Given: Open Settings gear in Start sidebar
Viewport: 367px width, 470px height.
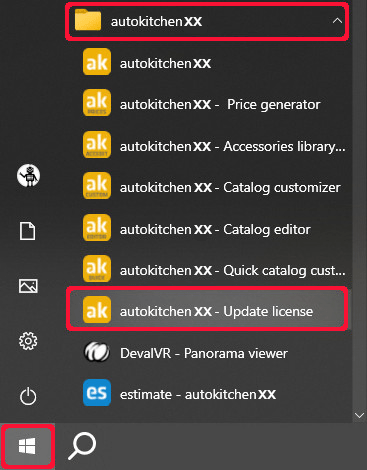Looking at the screenshot, I should [x=28, y=341].
